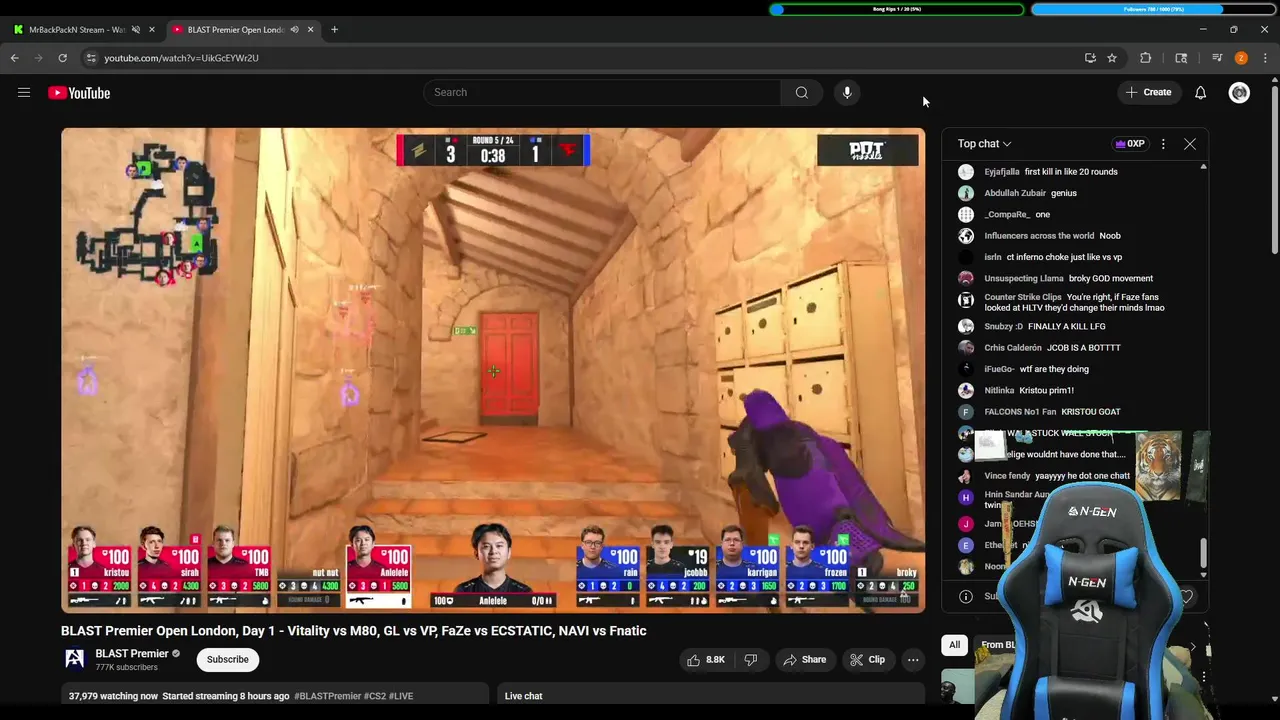The width and height of the screenshot is (1280, 720).
Task: Open a new browser tab
Action: coord(334,30)
